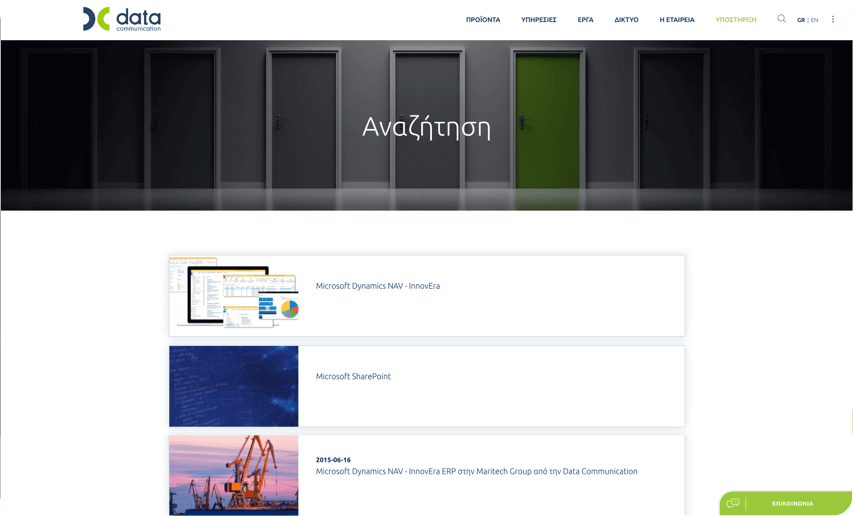Switch language to GR
The width and height of the screenshot is (853, 516).
tap(801, 20)
